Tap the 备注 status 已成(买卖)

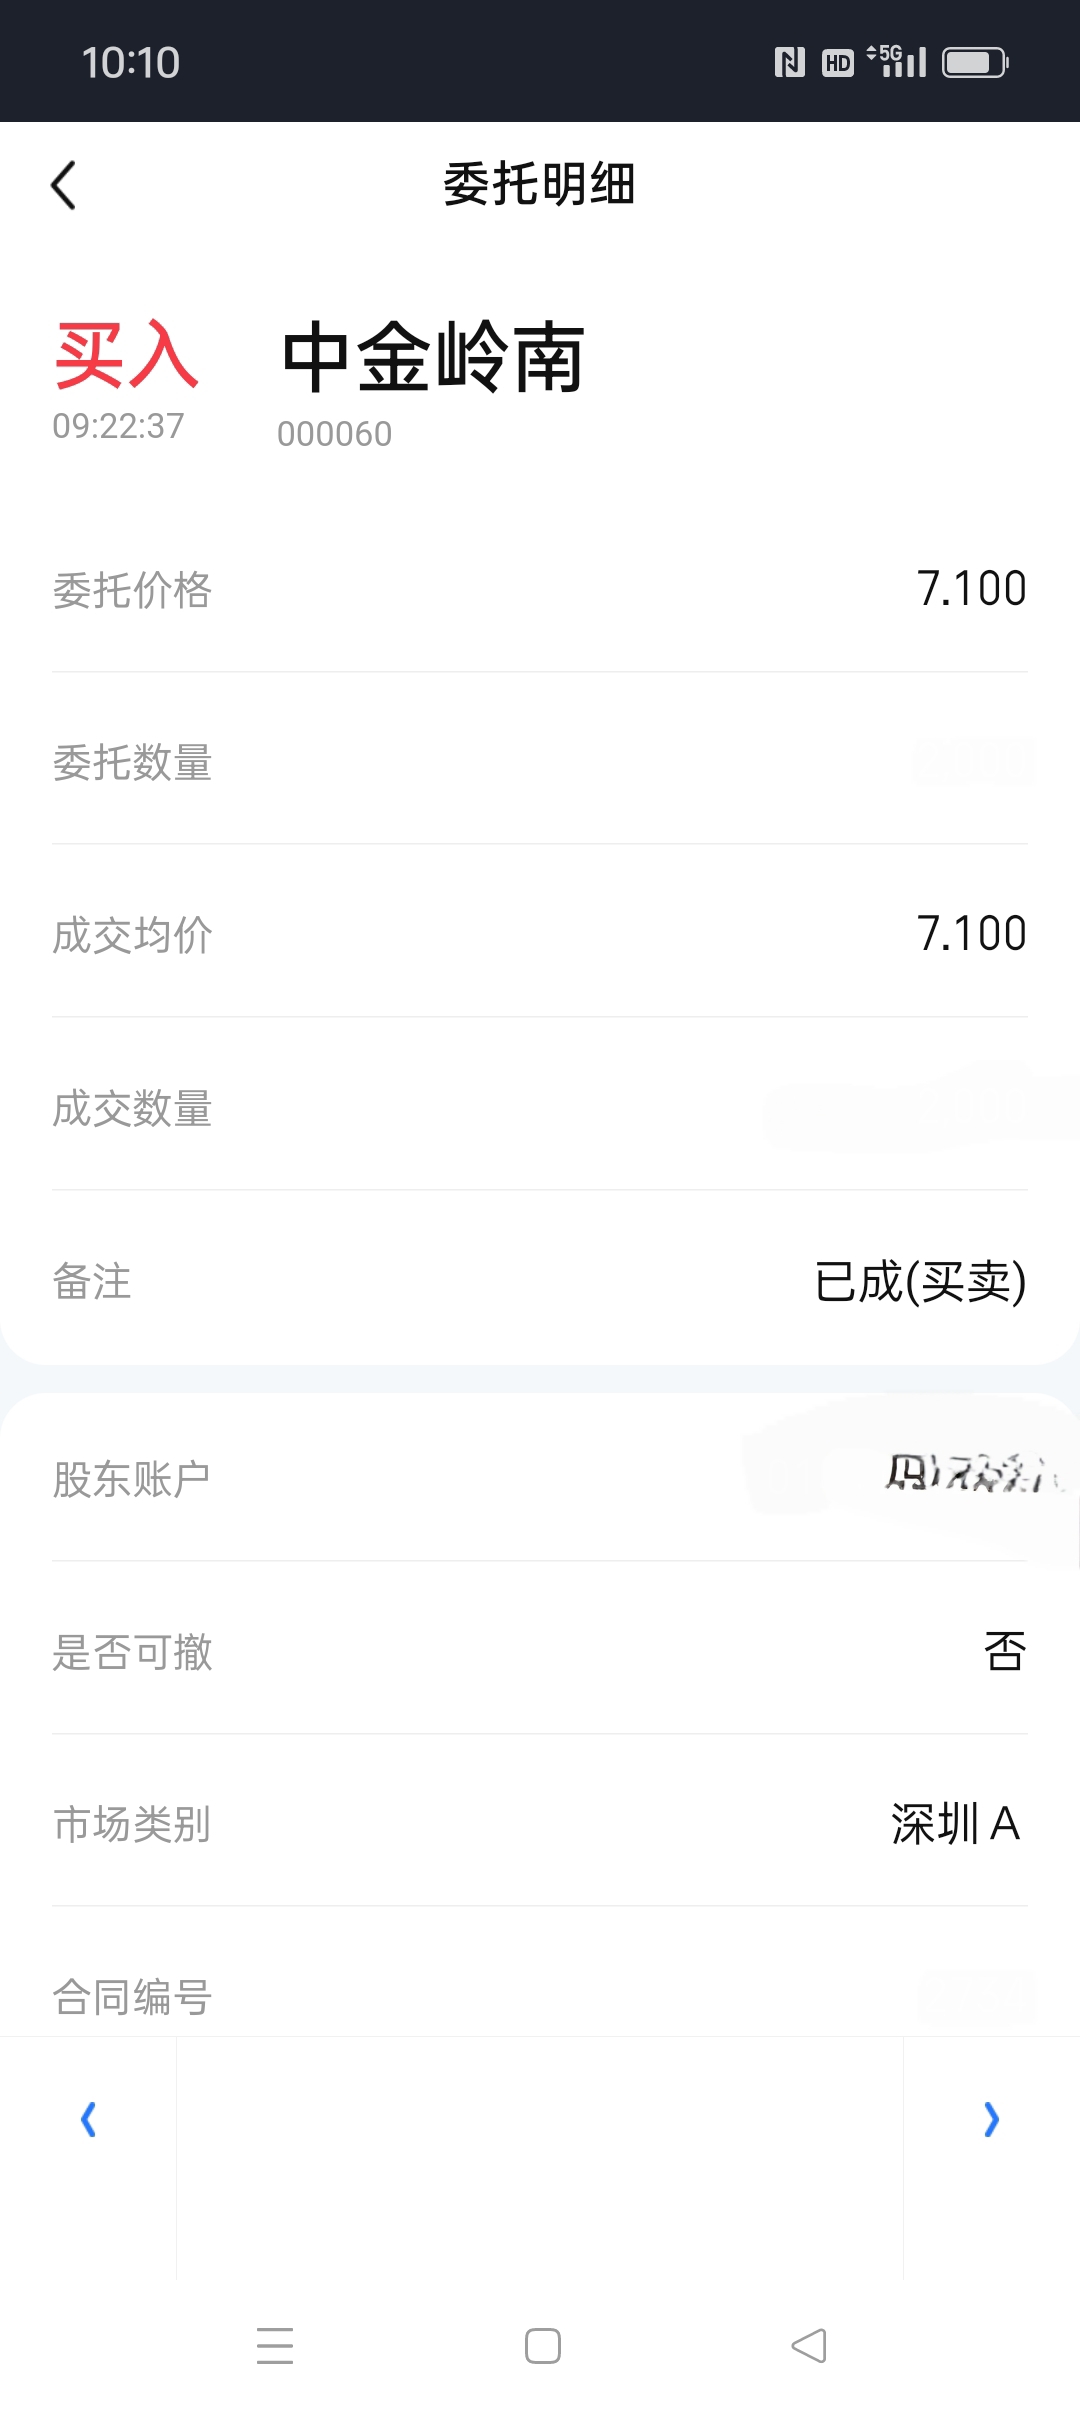click(921, 1282)
